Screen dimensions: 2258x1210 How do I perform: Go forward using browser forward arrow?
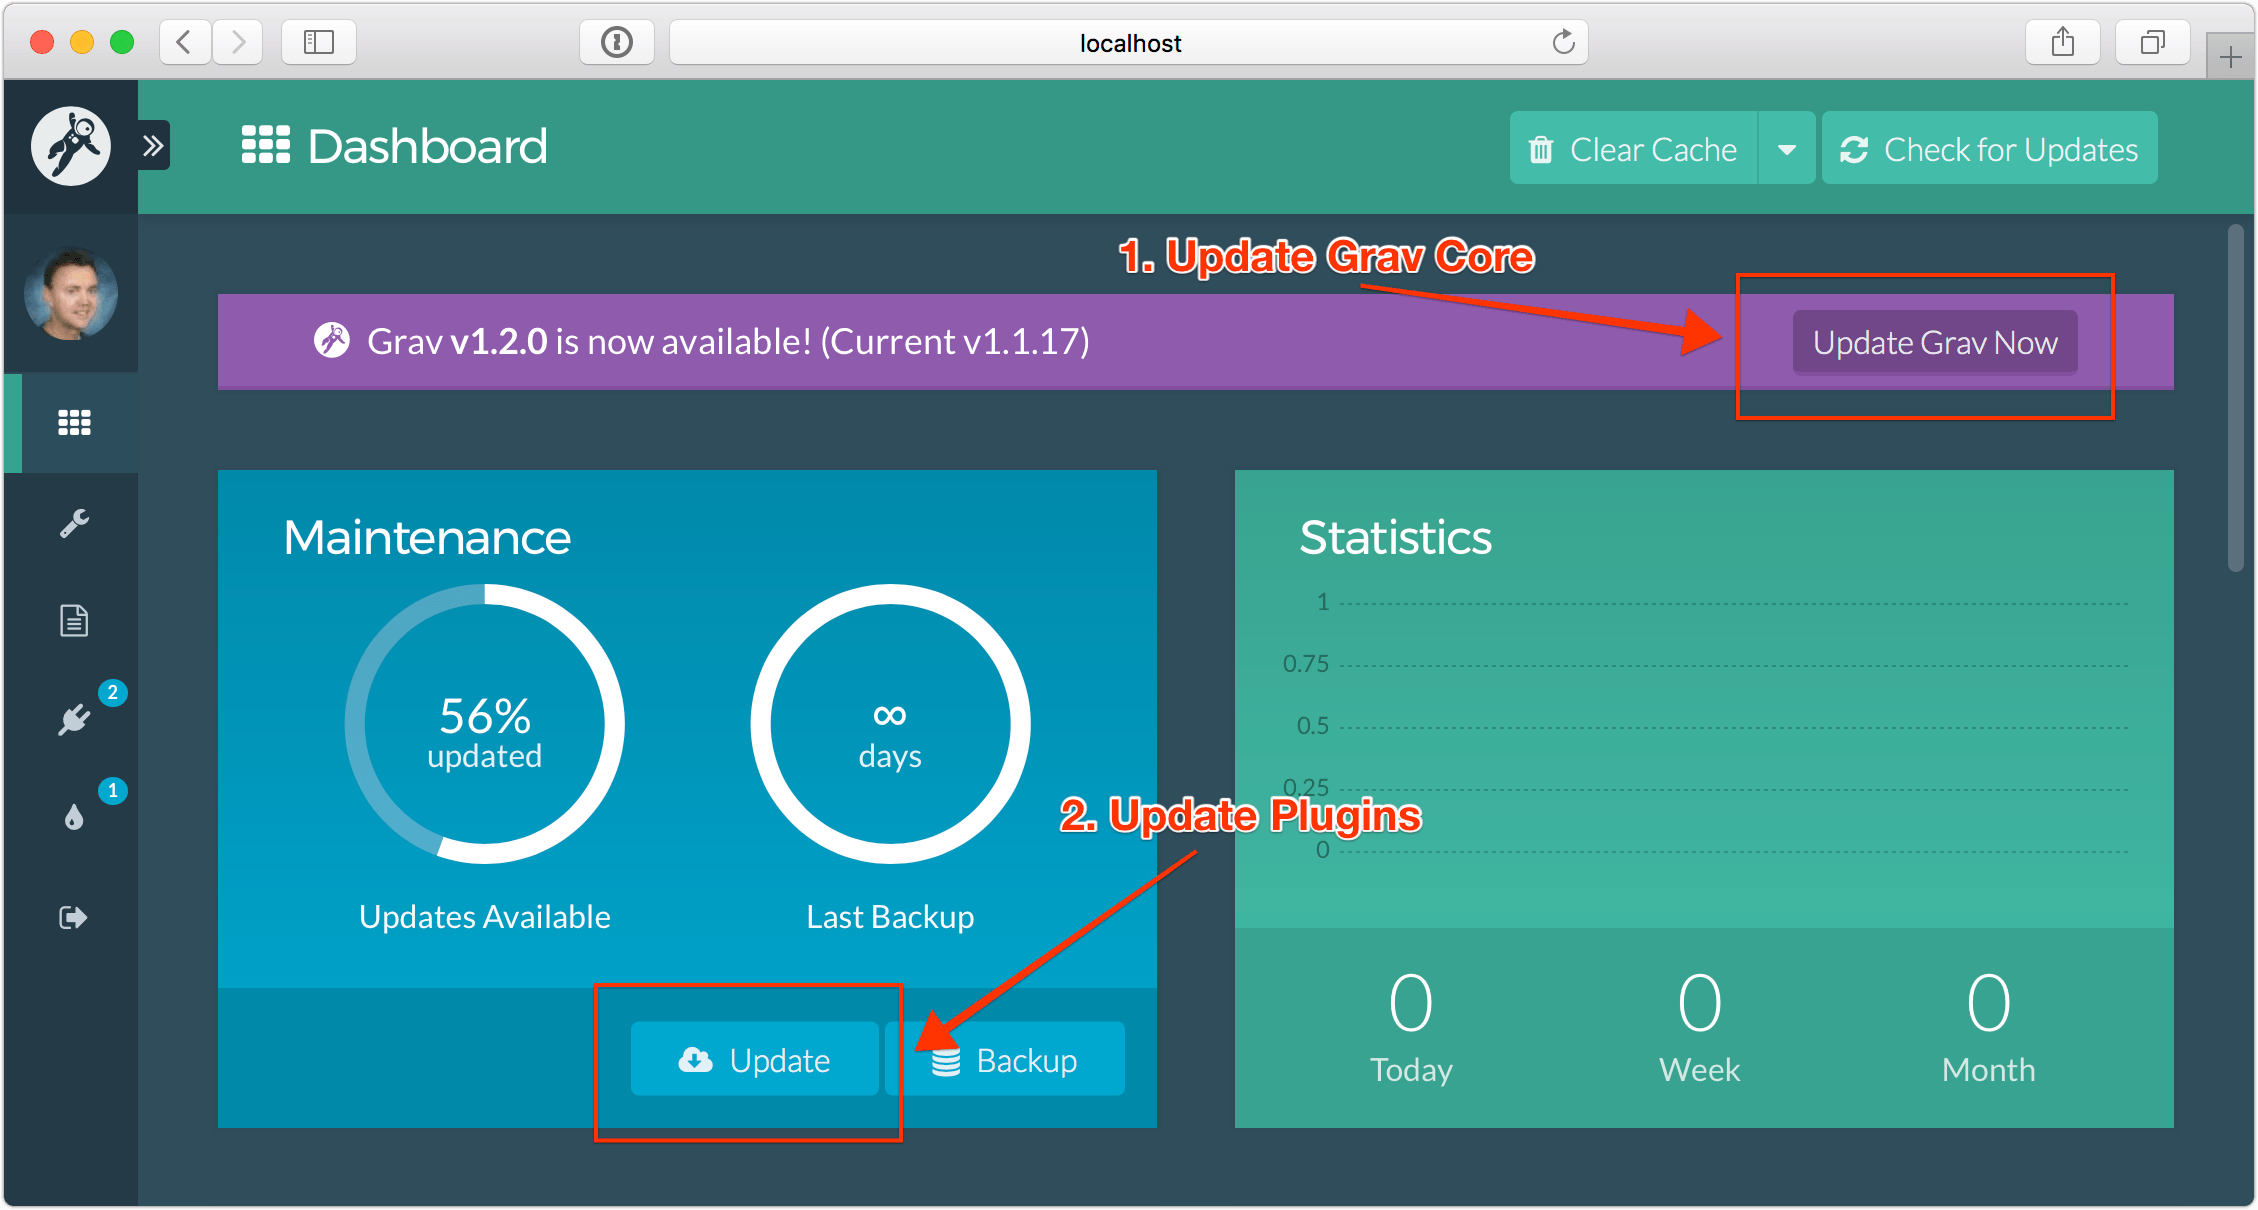point(237,42)
